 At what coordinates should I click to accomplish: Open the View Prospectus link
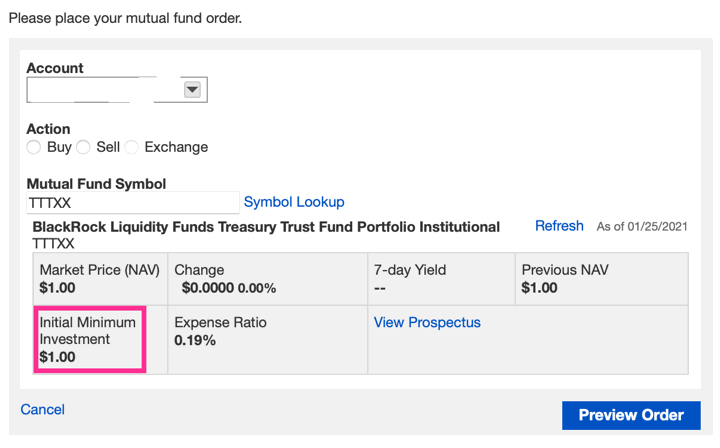(427, 323)
